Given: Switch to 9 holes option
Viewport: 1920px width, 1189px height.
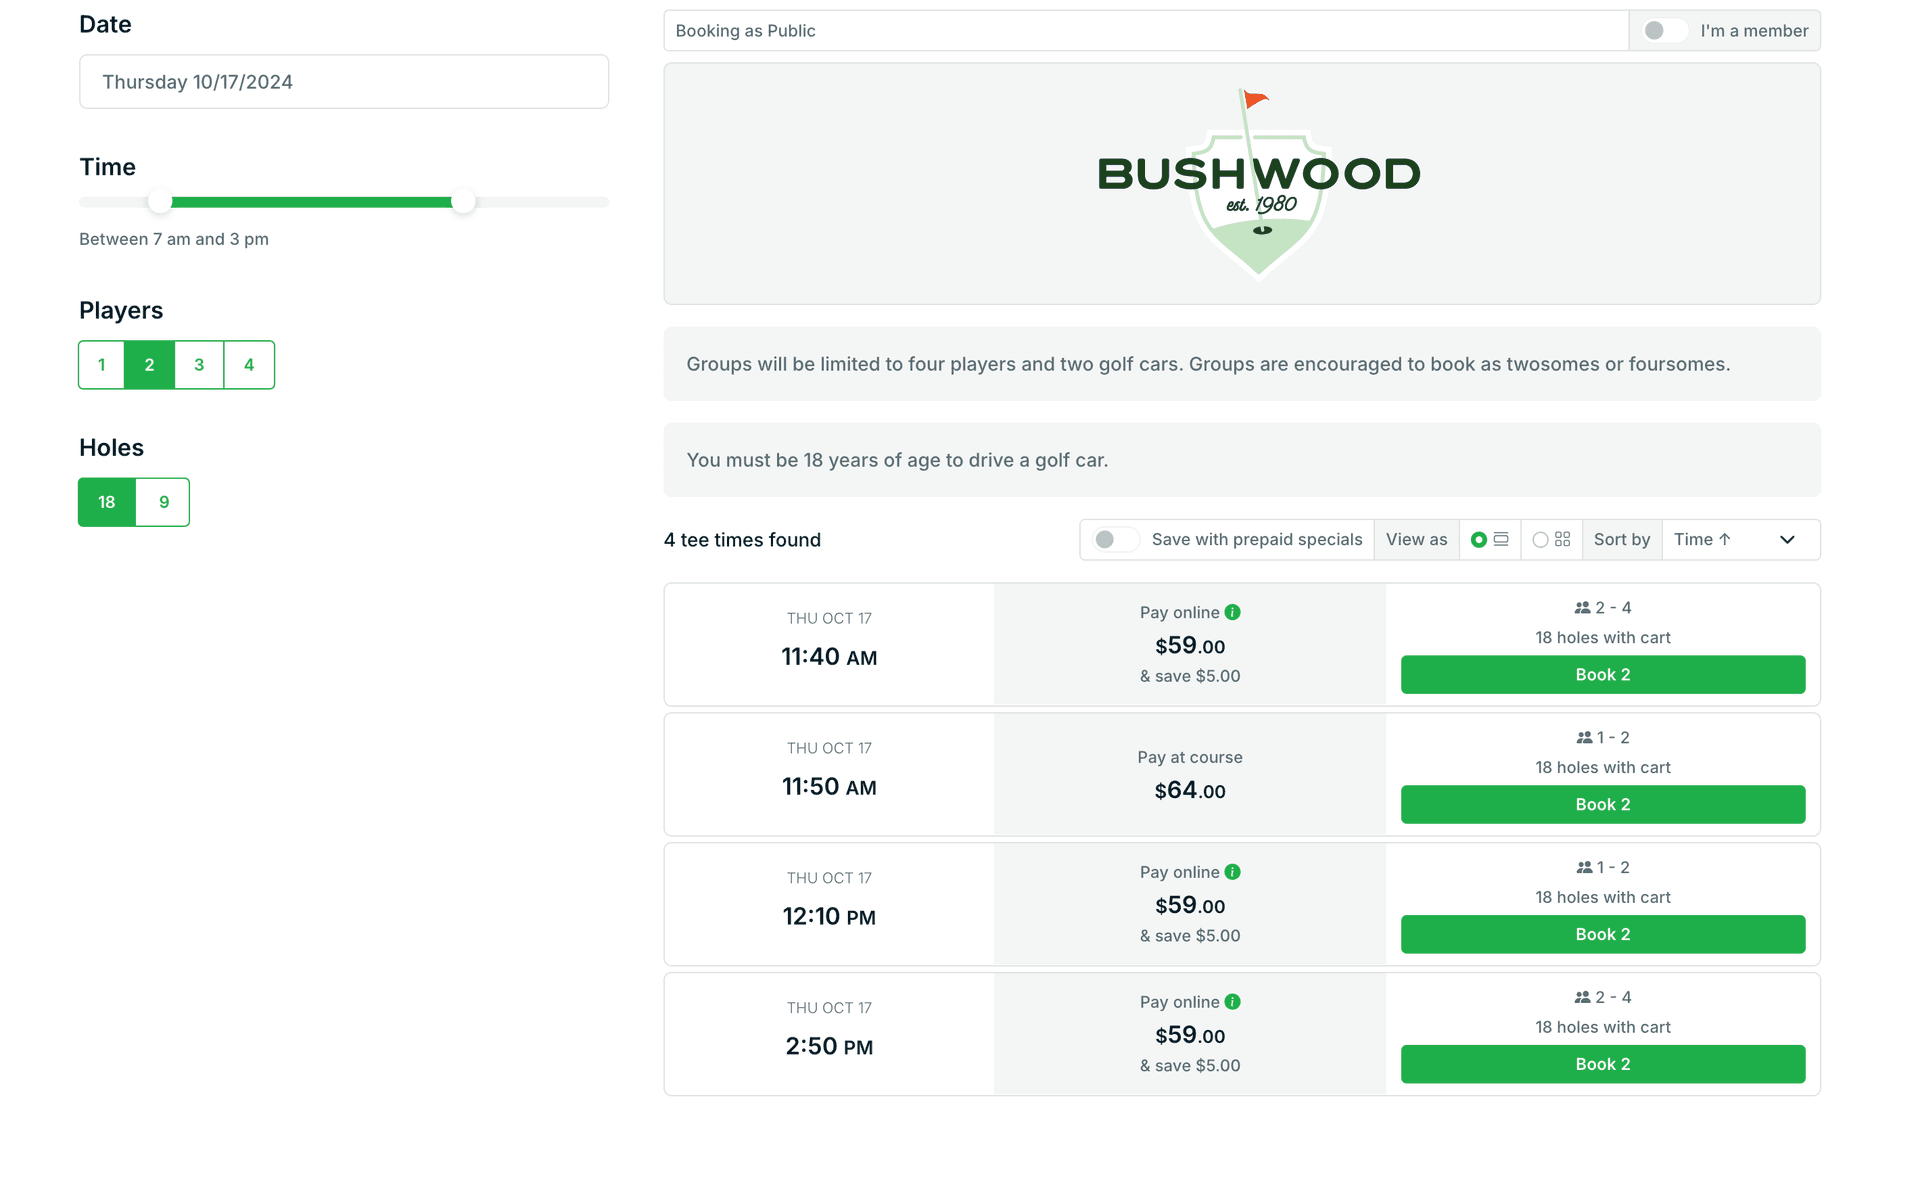Looking at the screenshot, I should click(163, 502).
